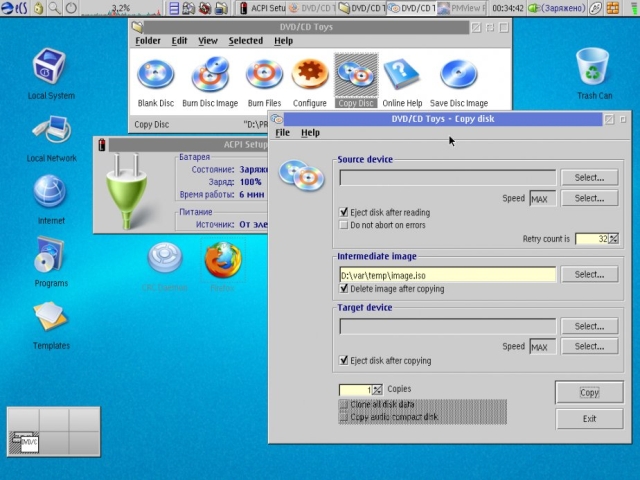Image resolution: width=640 pixels, height=480 pixels.
Task: Open the File menu in Copy disk window
Action: pyautogui.click(x=282, y=132)
